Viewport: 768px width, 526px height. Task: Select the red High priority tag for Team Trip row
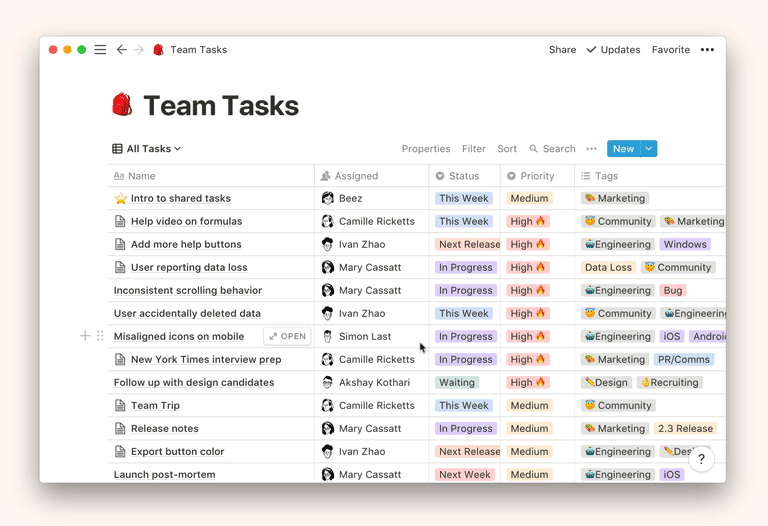click(x=529, y=406)
